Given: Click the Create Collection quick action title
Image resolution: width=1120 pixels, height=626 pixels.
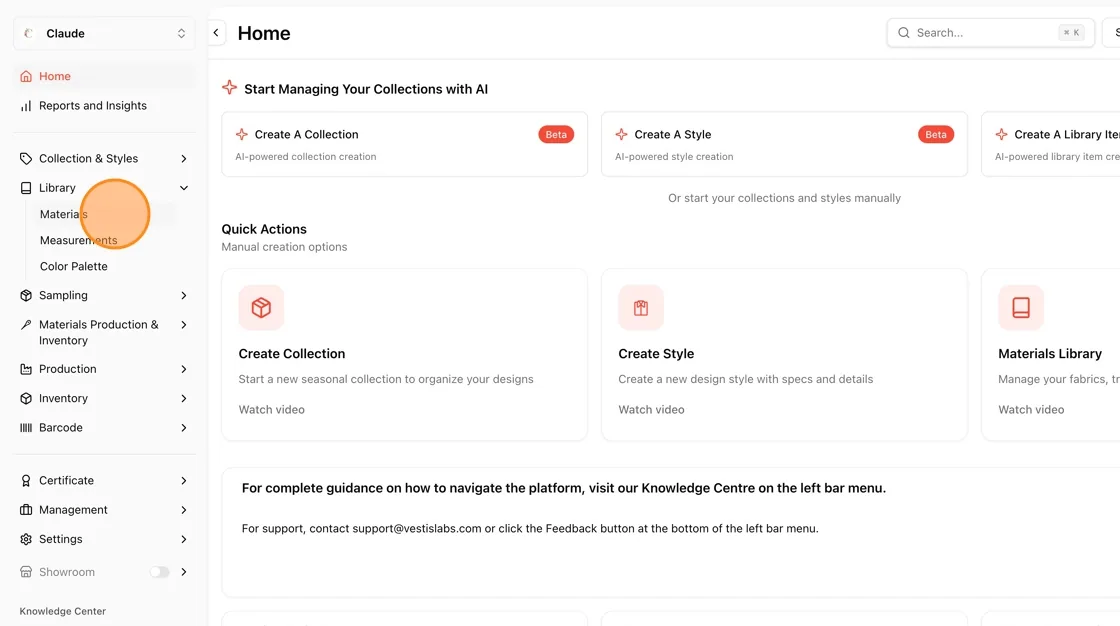Looking at the screenshot, I should pyautogui.click(x=291, y=354).
